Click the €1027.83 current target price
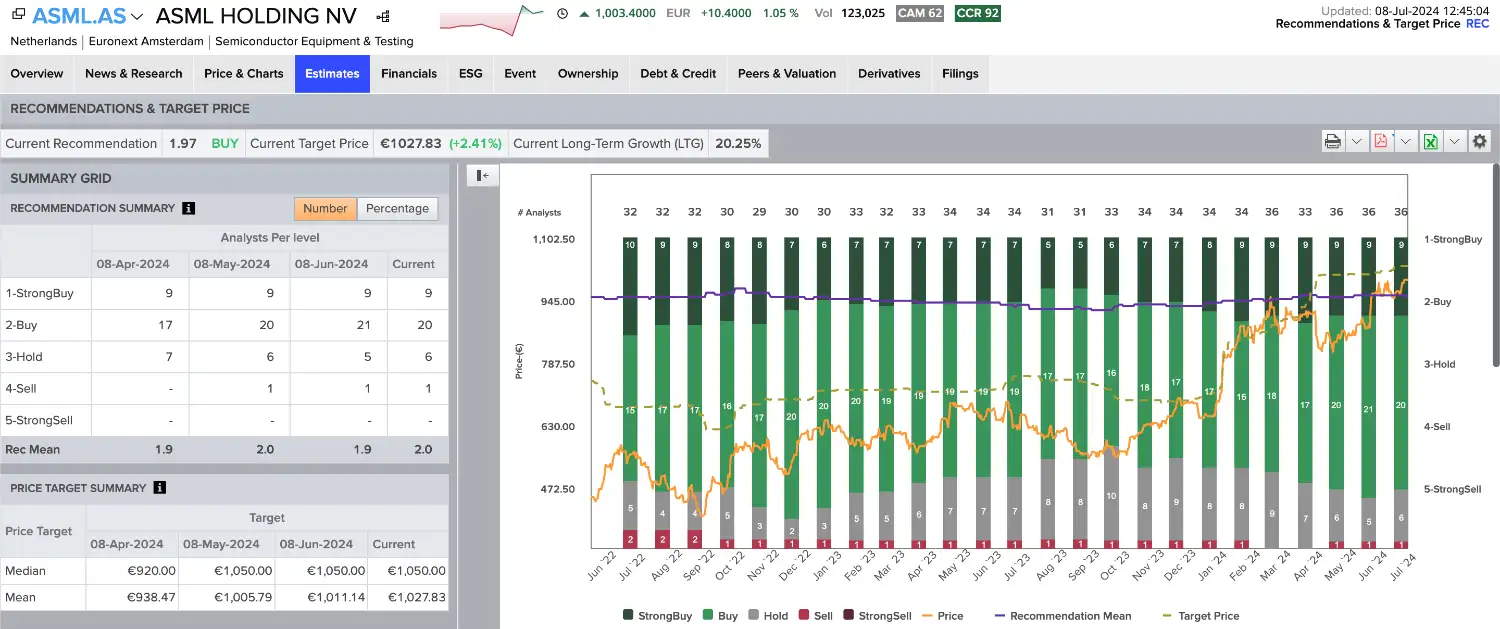The height and width of the screenshot is (629, 1500). (x=410, y=143)
